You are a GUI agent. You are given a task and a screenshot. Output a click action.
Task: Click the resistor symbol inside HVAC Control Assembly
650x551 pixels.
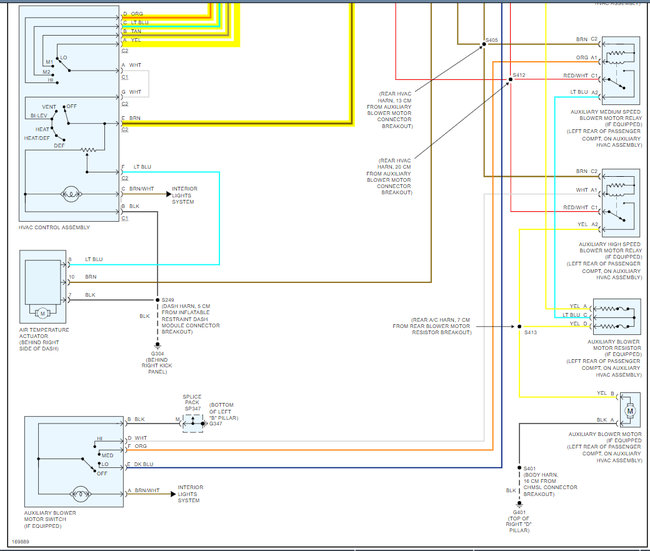[88, 150]
